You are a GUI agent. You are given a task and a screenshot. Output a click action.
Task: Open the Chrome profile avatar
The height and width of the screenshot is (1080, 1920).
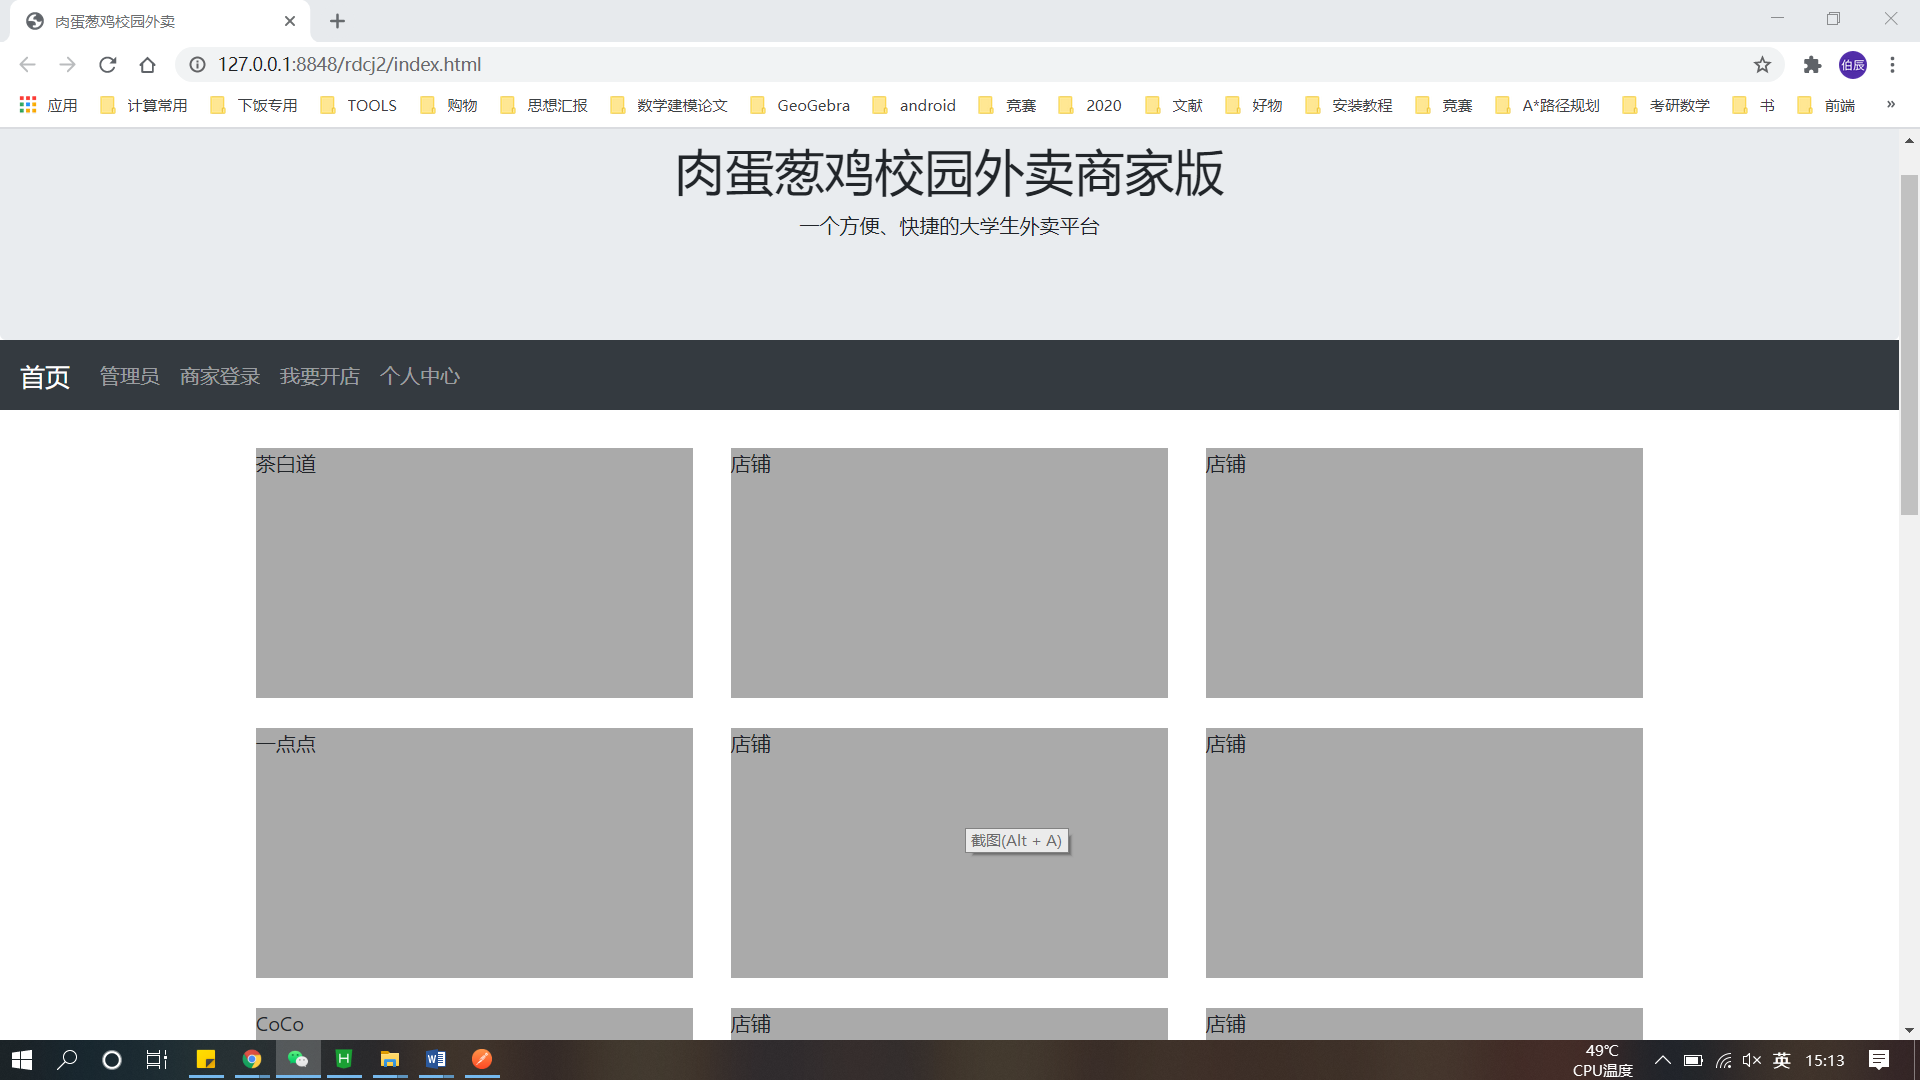click(1852, 65)
